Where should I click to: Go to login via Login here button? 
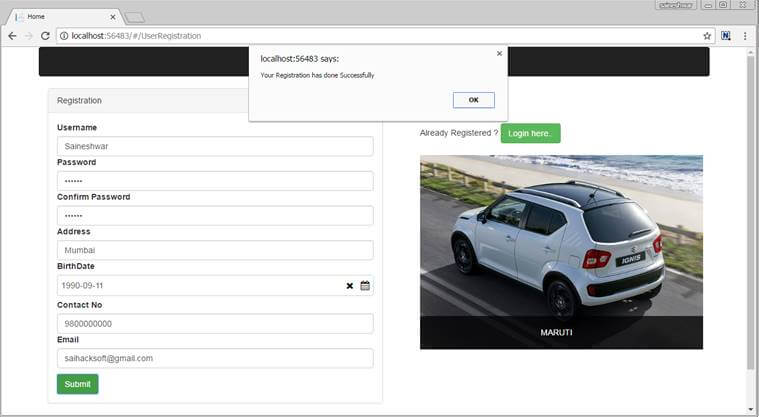click(x=531, y=133)
